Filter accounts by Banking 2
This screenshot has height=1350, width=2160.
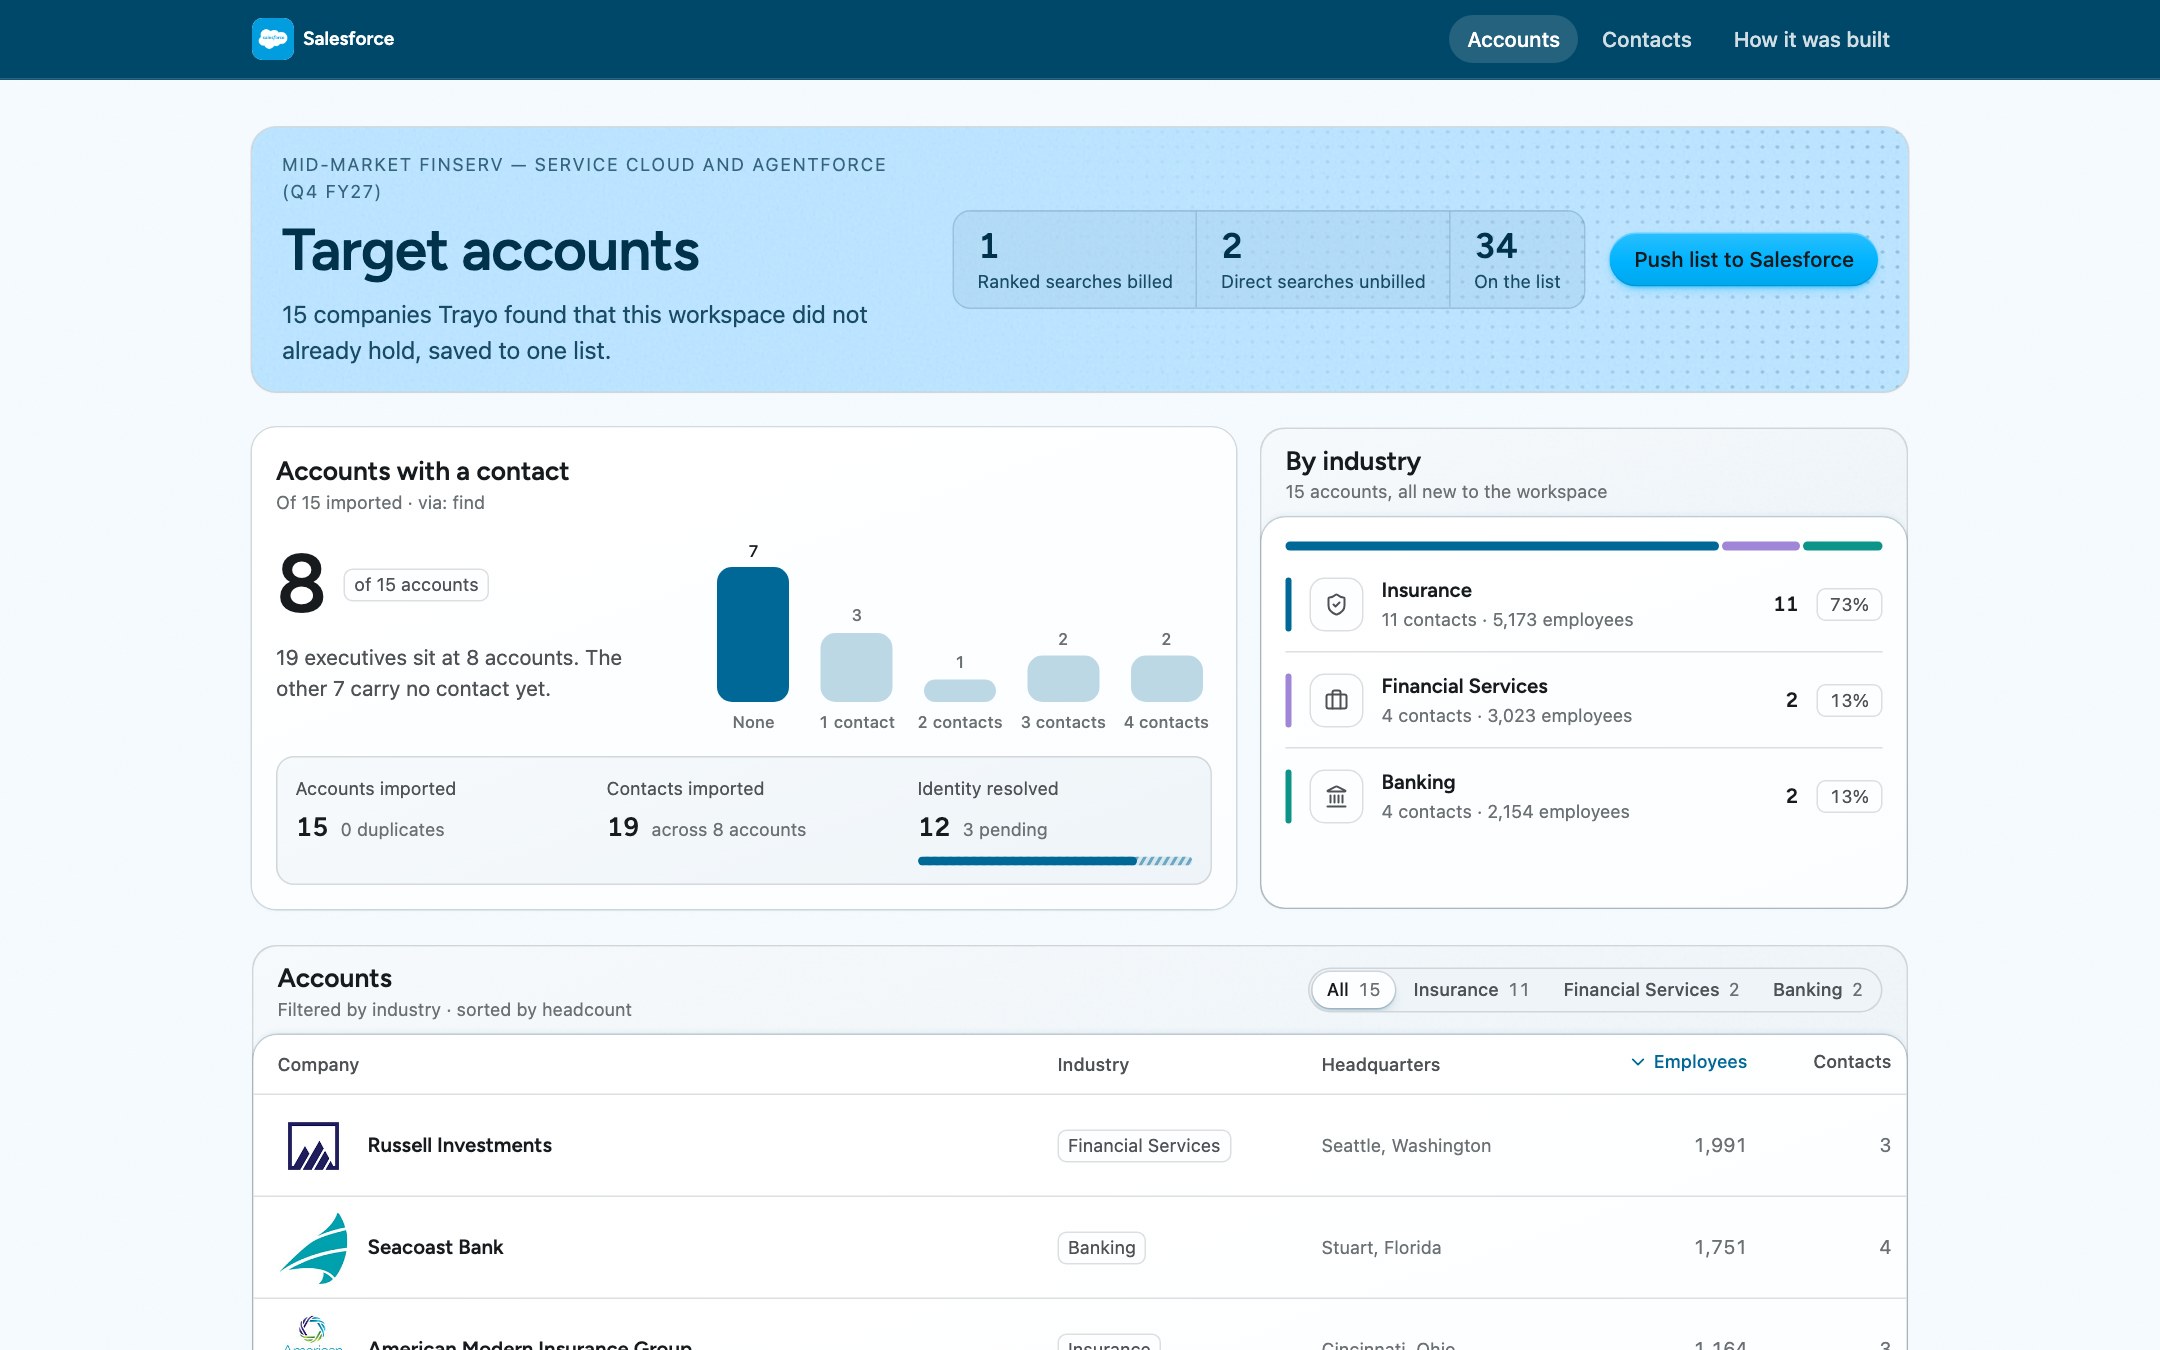[x=1817, y=990]
